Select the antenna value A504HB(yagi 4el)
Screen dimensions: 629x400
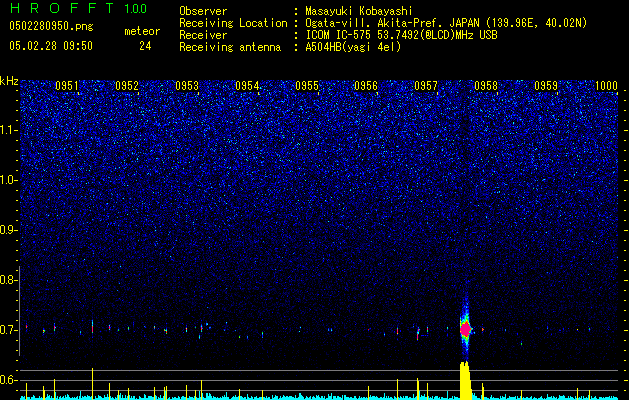tap(353, 47)
